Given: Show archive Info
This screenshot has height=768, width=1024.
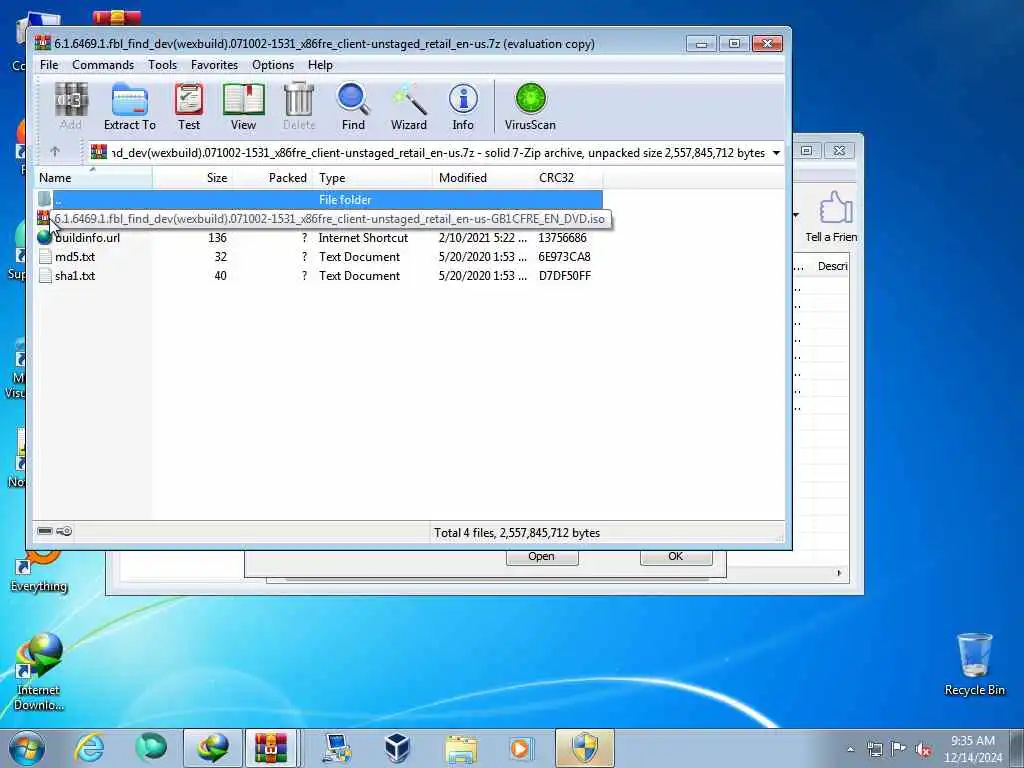Looking at the screenshot, I should (x=463, y=107).
